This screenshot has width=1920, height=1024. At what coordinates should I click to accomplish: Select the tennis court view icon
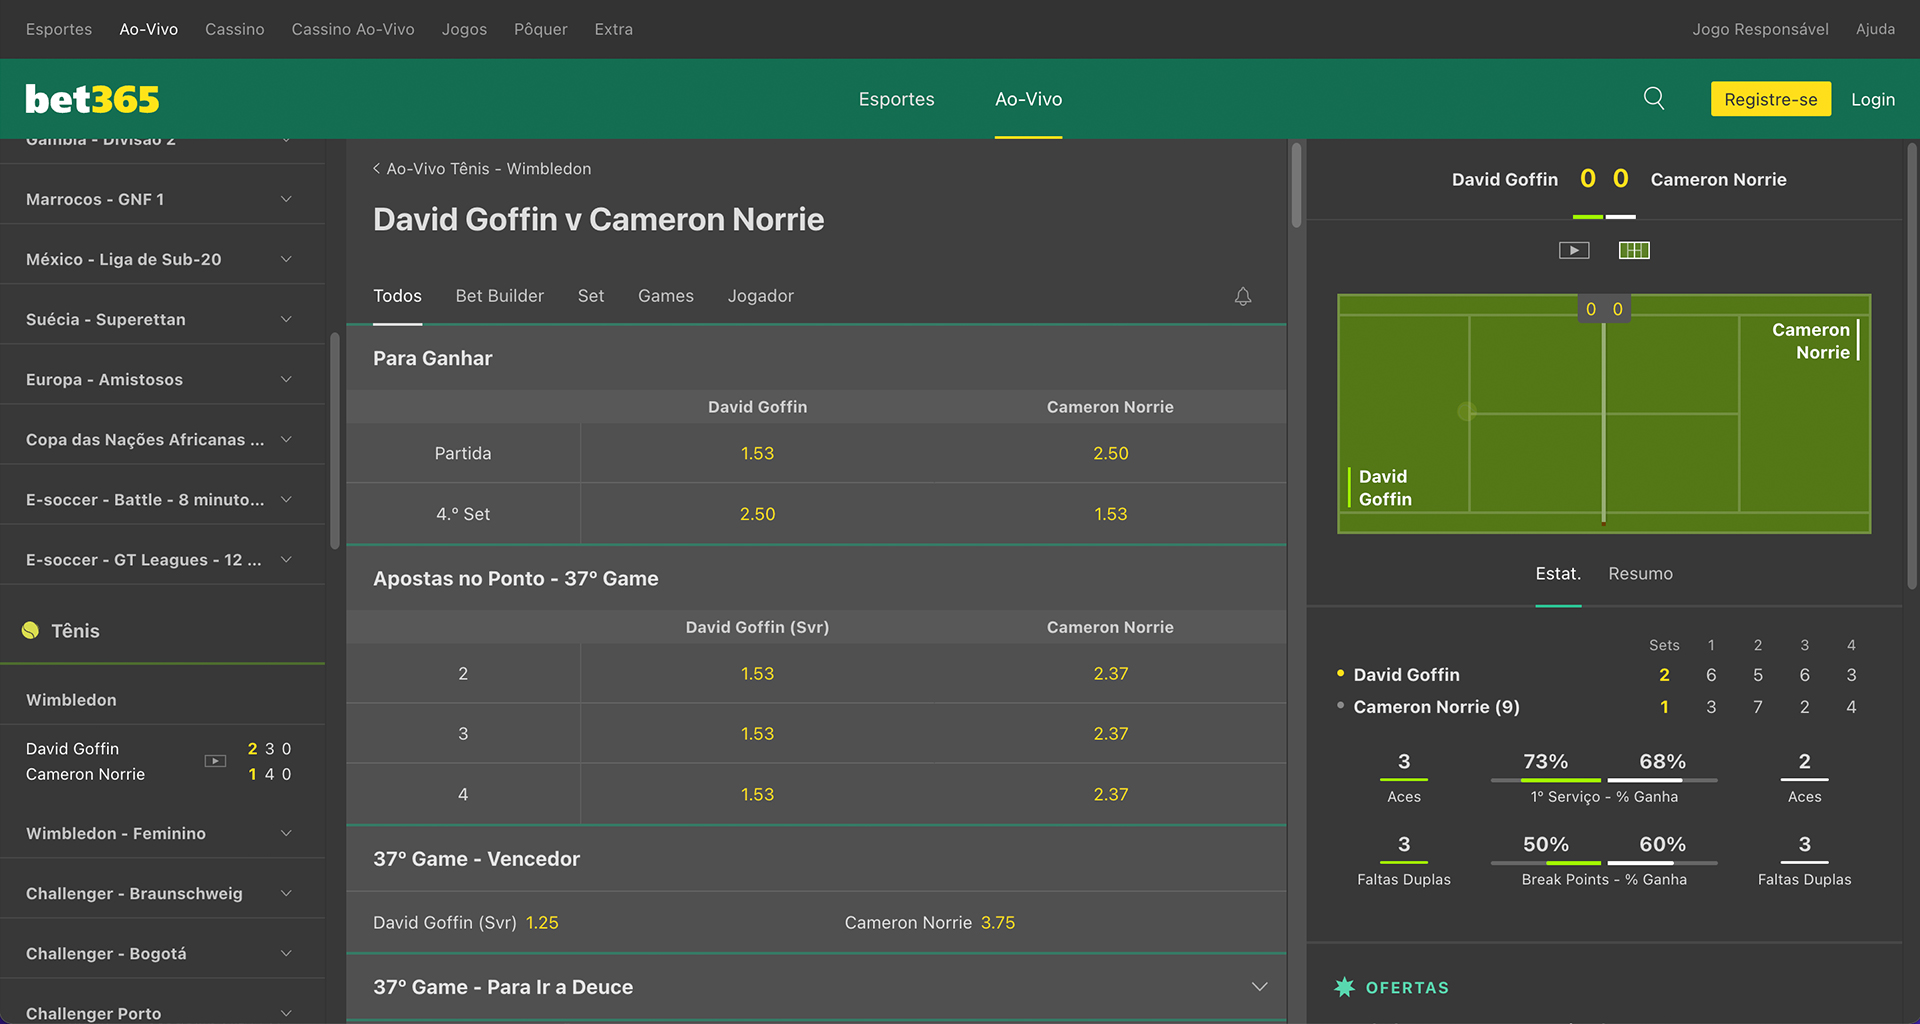click(x=1634, y=250)
